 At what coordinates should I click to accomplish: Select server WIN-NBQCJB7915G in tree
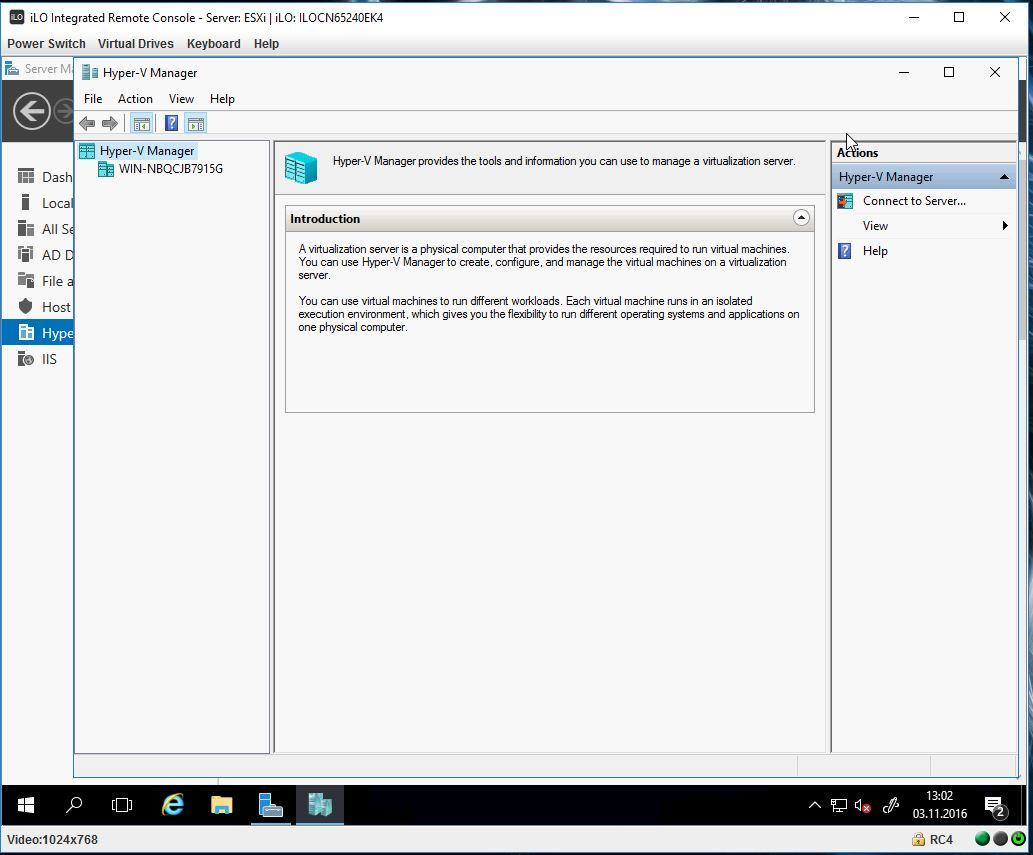(171, 169)
